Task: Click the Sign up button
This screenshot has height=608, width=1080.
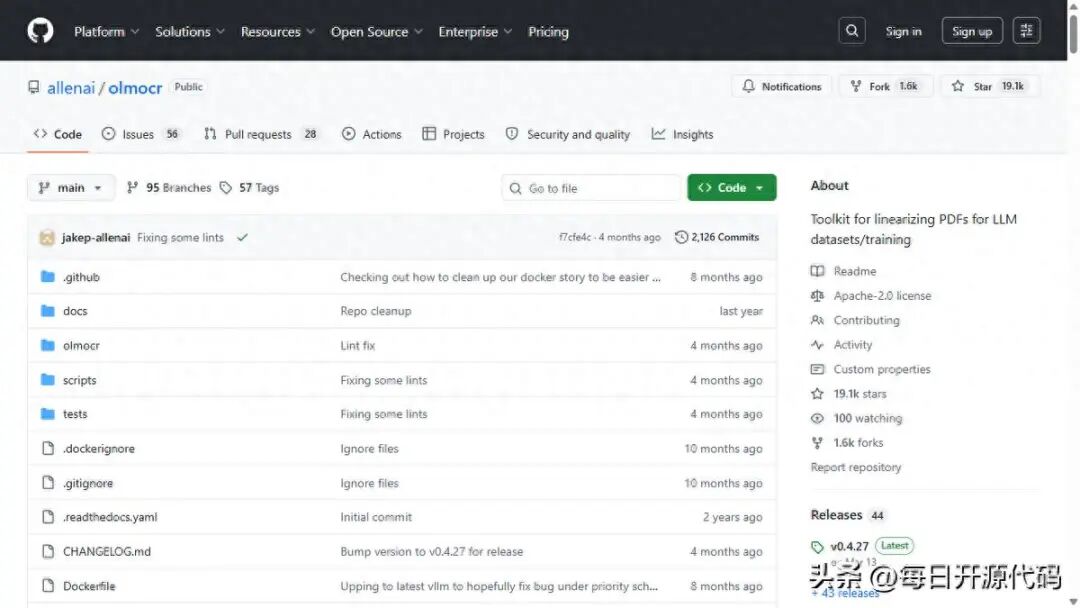Action: tap(972, 31)
